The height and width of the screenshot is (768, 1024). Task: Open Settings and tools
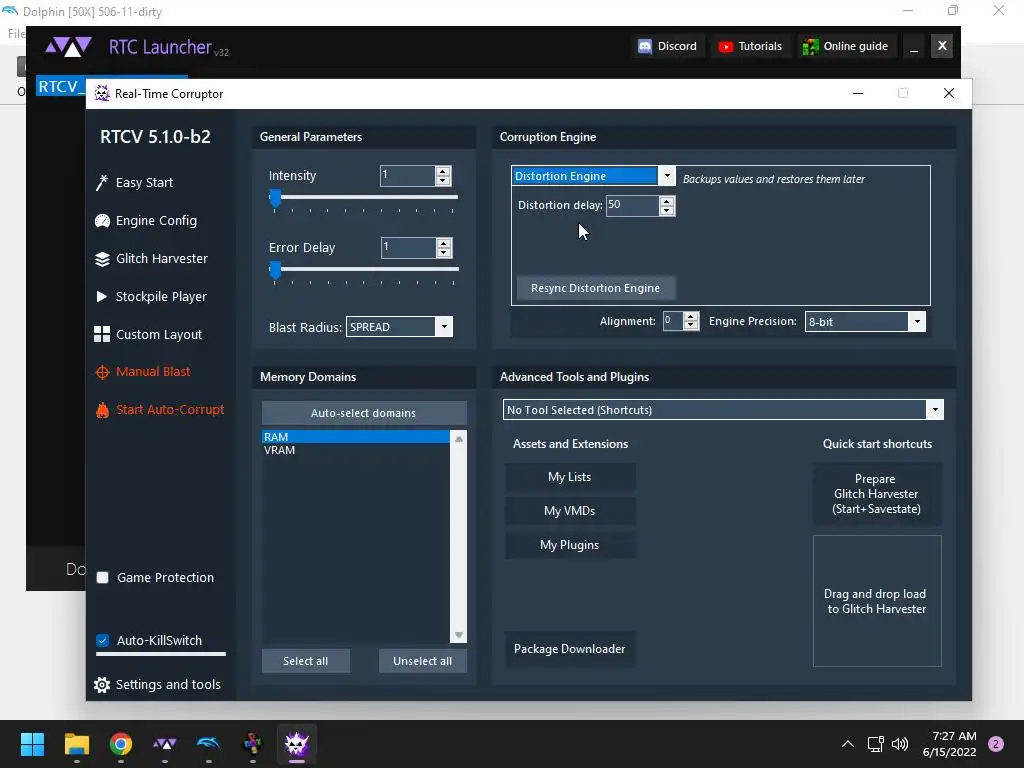click(168, 684)
